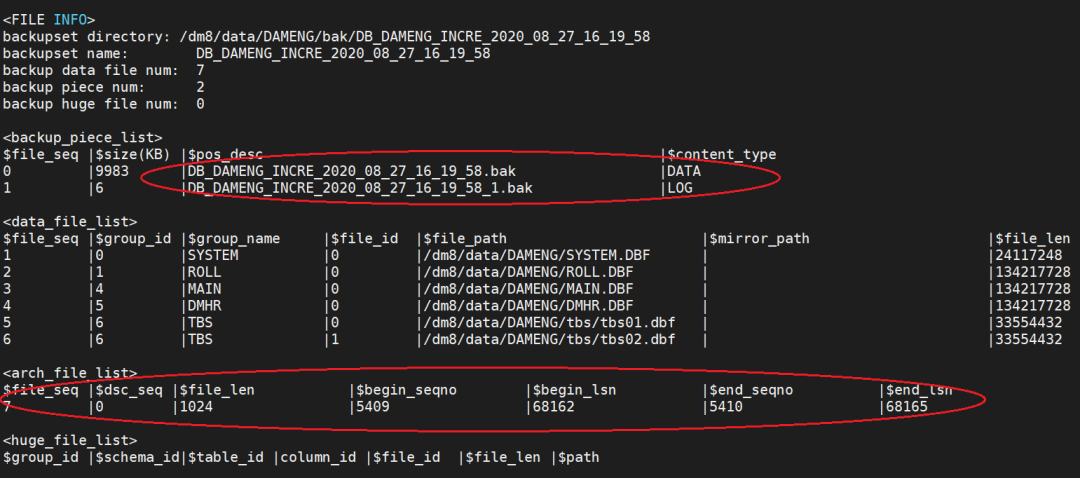Image resolution: width=1080 pixels, height=478 pixels.
Task: Click the backupset directory path
Action: [x=415, y=36]
